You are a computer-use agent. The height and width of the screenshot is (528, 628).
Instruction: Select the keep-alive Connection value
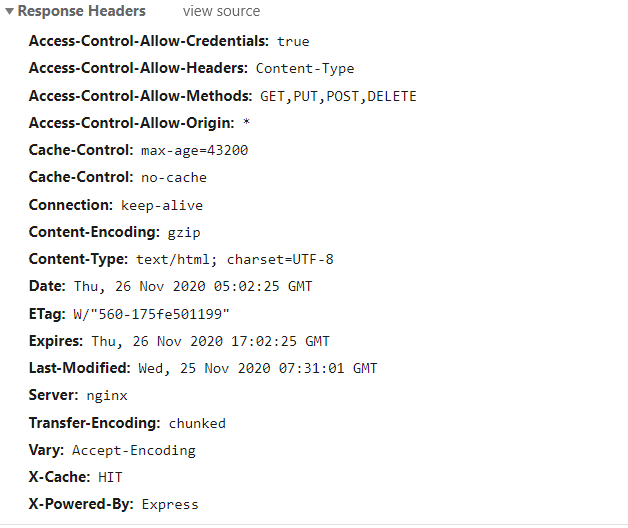click(161, 205)
